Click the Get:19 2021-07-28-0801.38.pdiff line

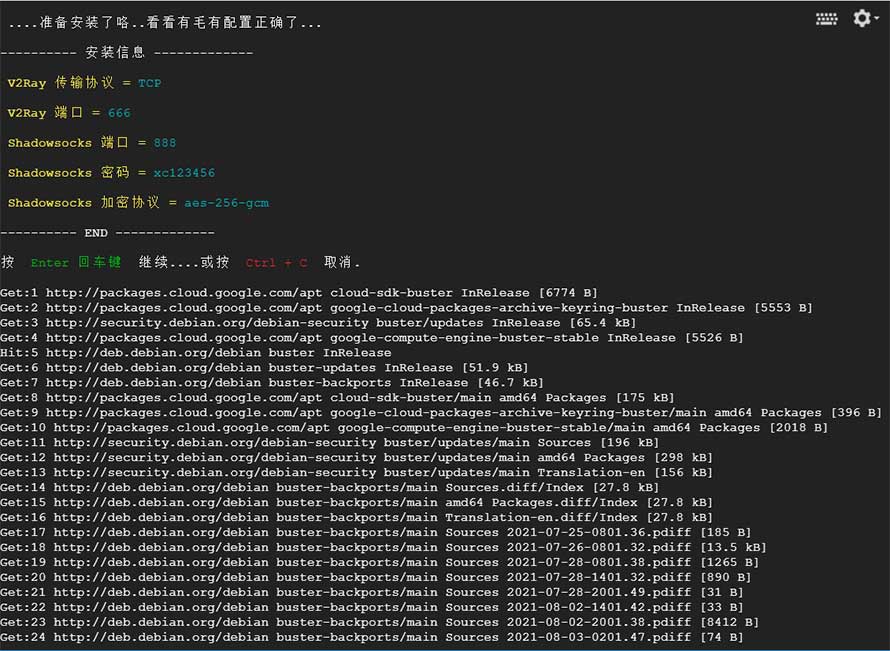tap(380, 562)
